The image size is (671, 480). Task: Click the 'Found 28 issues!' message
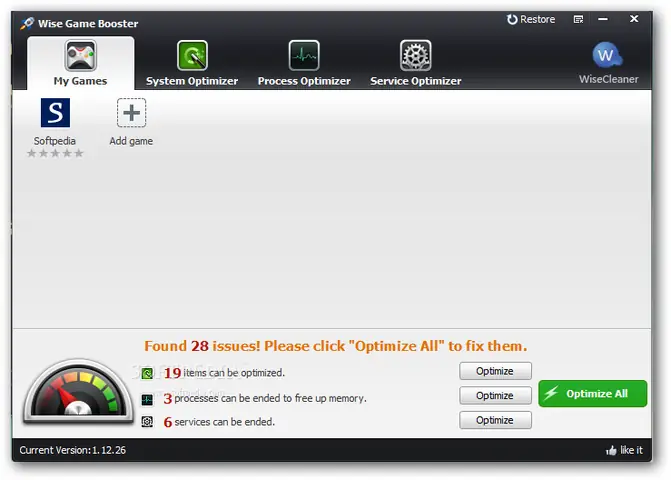pyautogui.click(x=336, y=346)
